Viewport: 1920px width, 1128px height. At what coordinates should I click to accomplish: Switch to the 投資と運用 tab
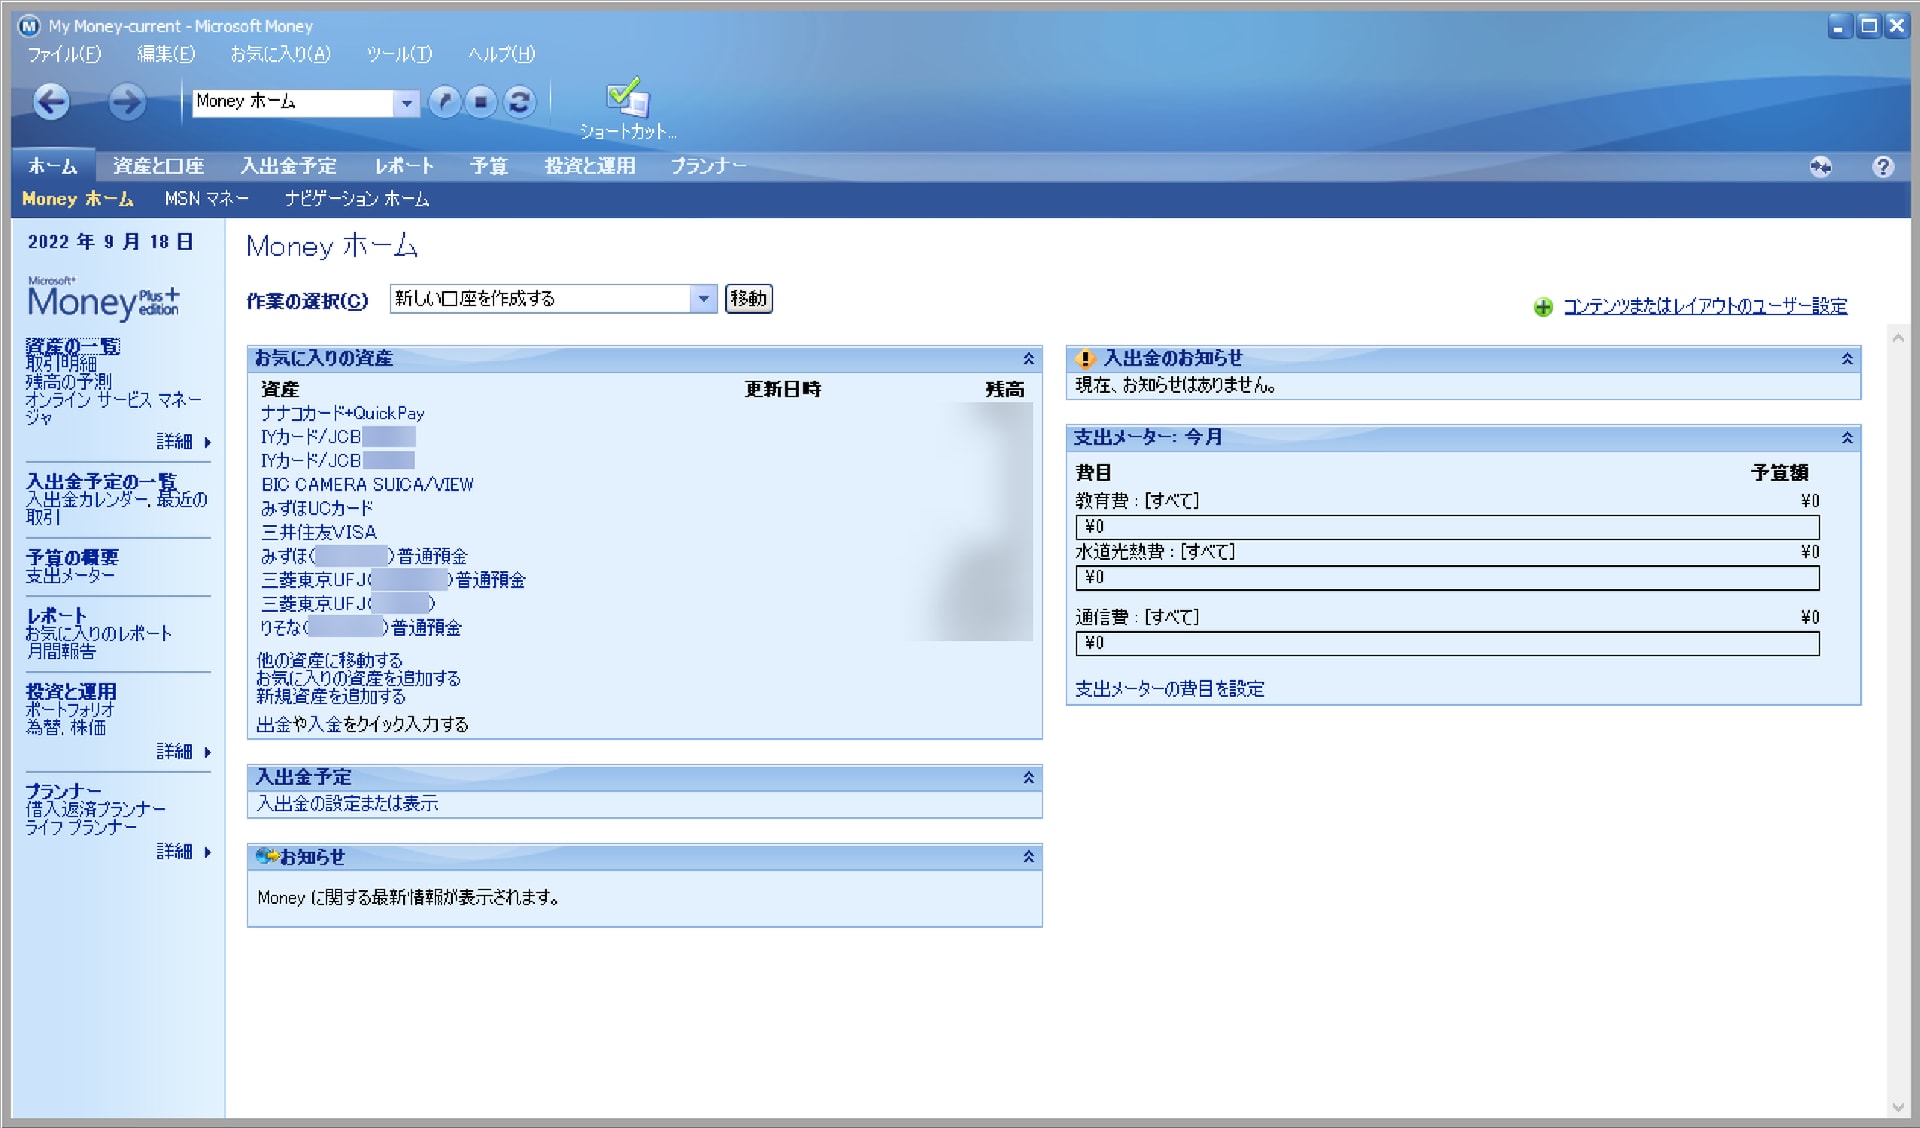click(x=590, y=166)
